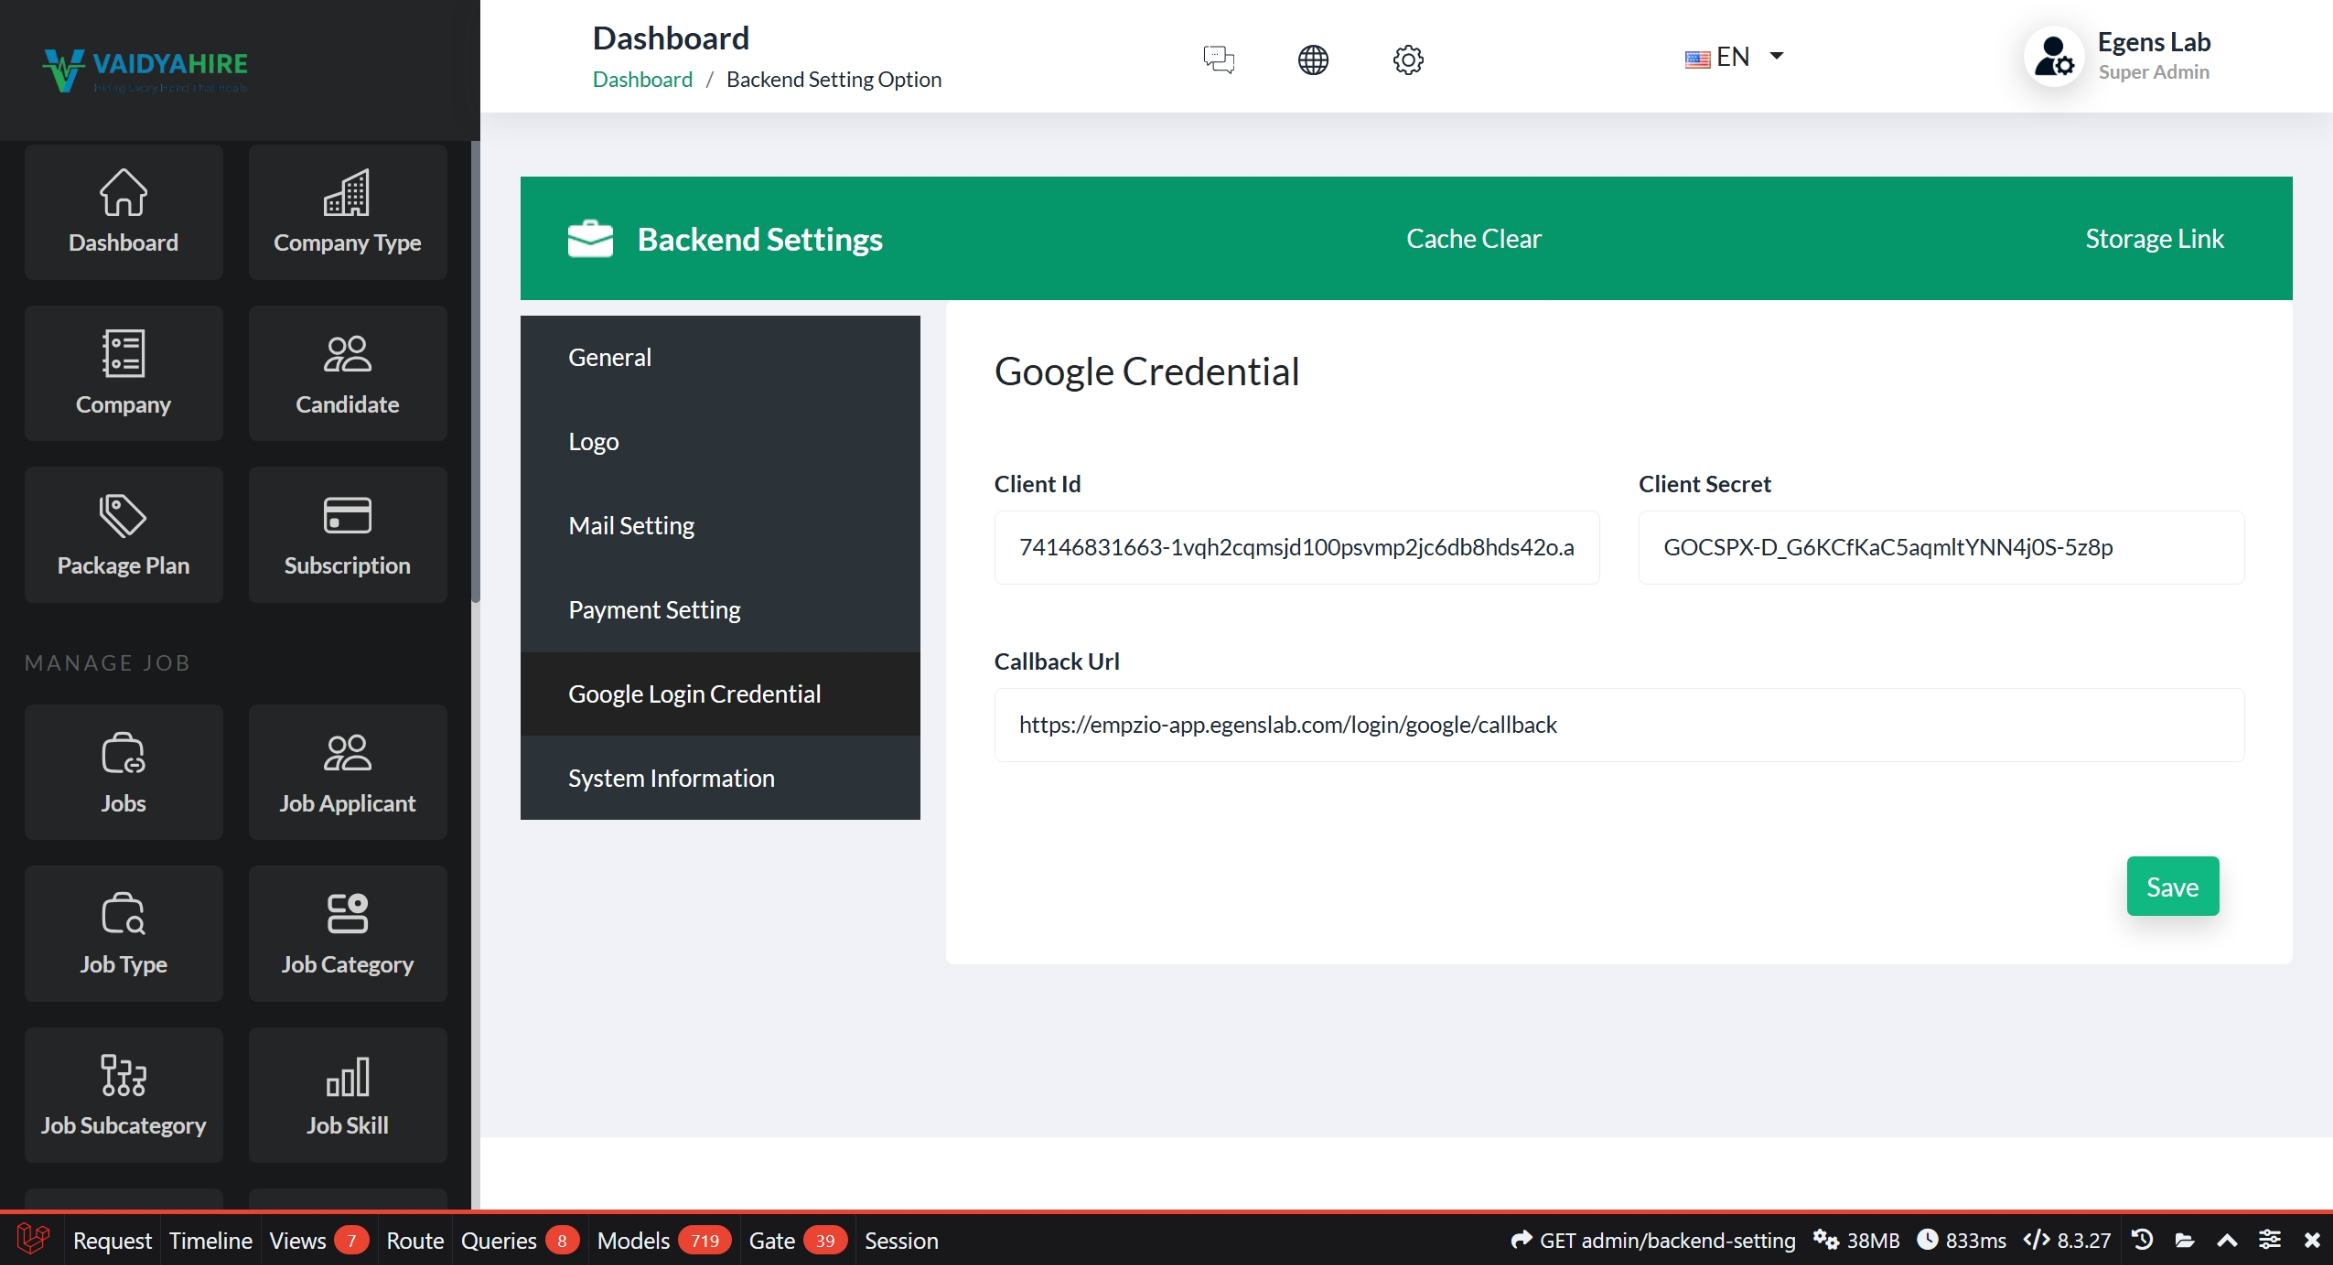
Task: Collapse the debugbar with the up chevron
Action: [2227, 1240]
